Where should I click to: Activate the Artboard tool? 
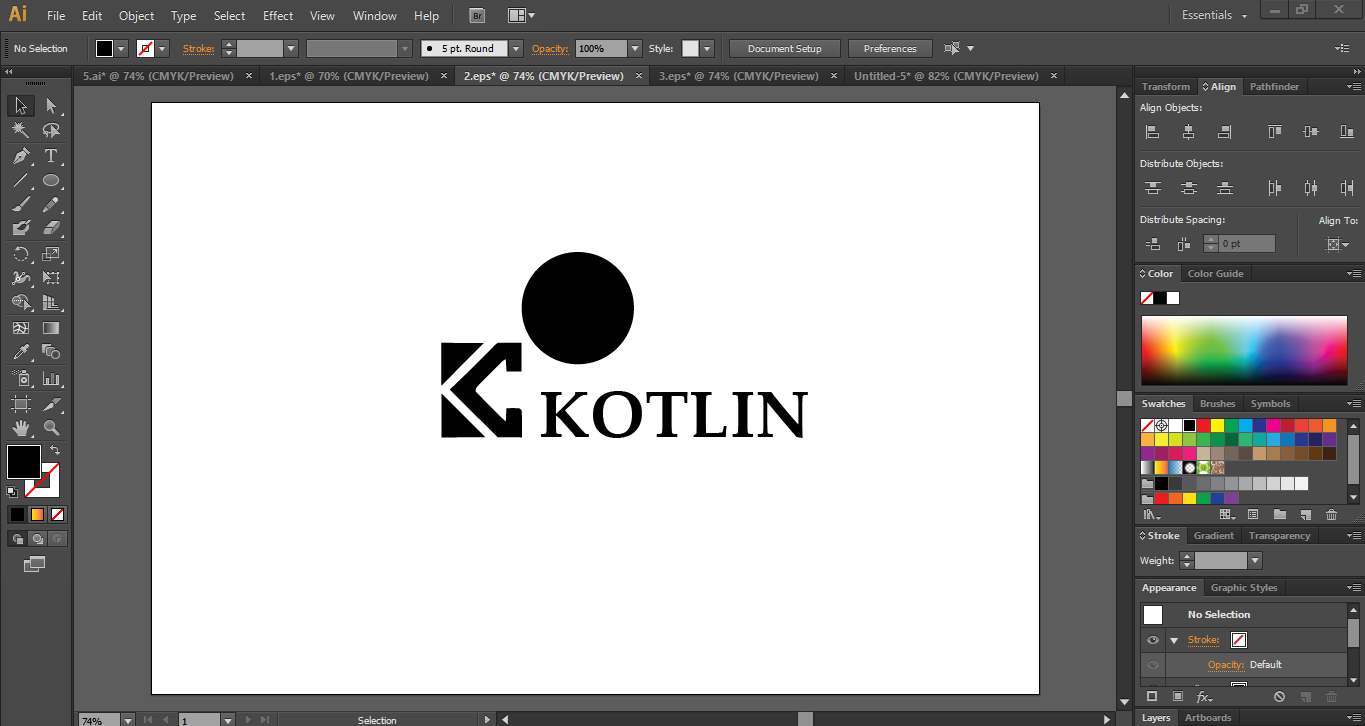20,404
